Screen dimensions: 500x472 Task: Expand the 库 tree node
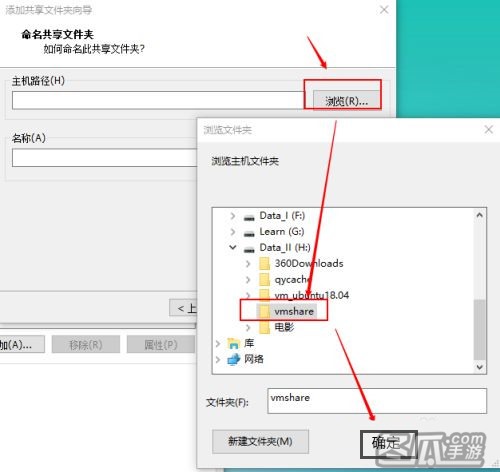click(218, 343)
